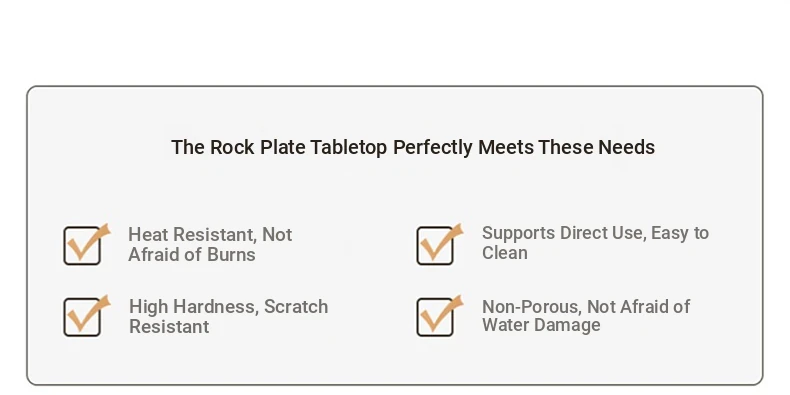Click 'Perfectly Meets These Needs' in the heading

[524, 148]
